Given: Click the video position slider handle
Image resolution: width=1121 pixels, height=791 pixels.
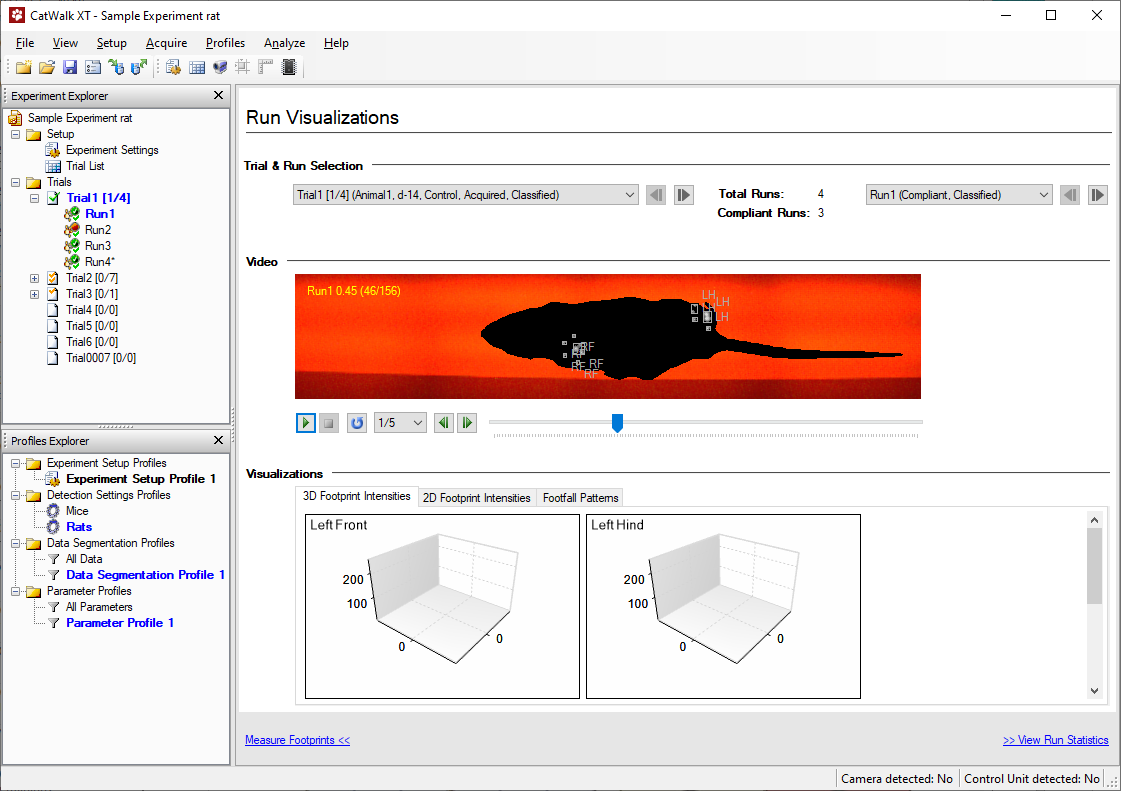Looking at the screenshot, I should coord(617,423).
